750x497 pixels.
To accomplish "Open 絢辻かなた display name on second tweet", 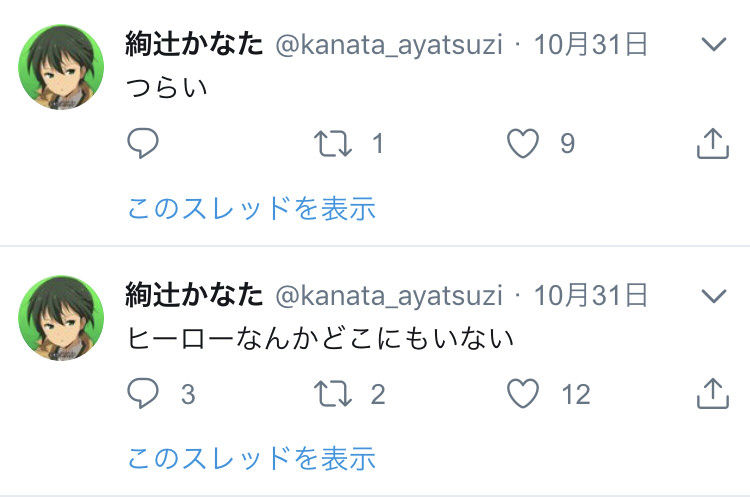I will pos(194,295).
